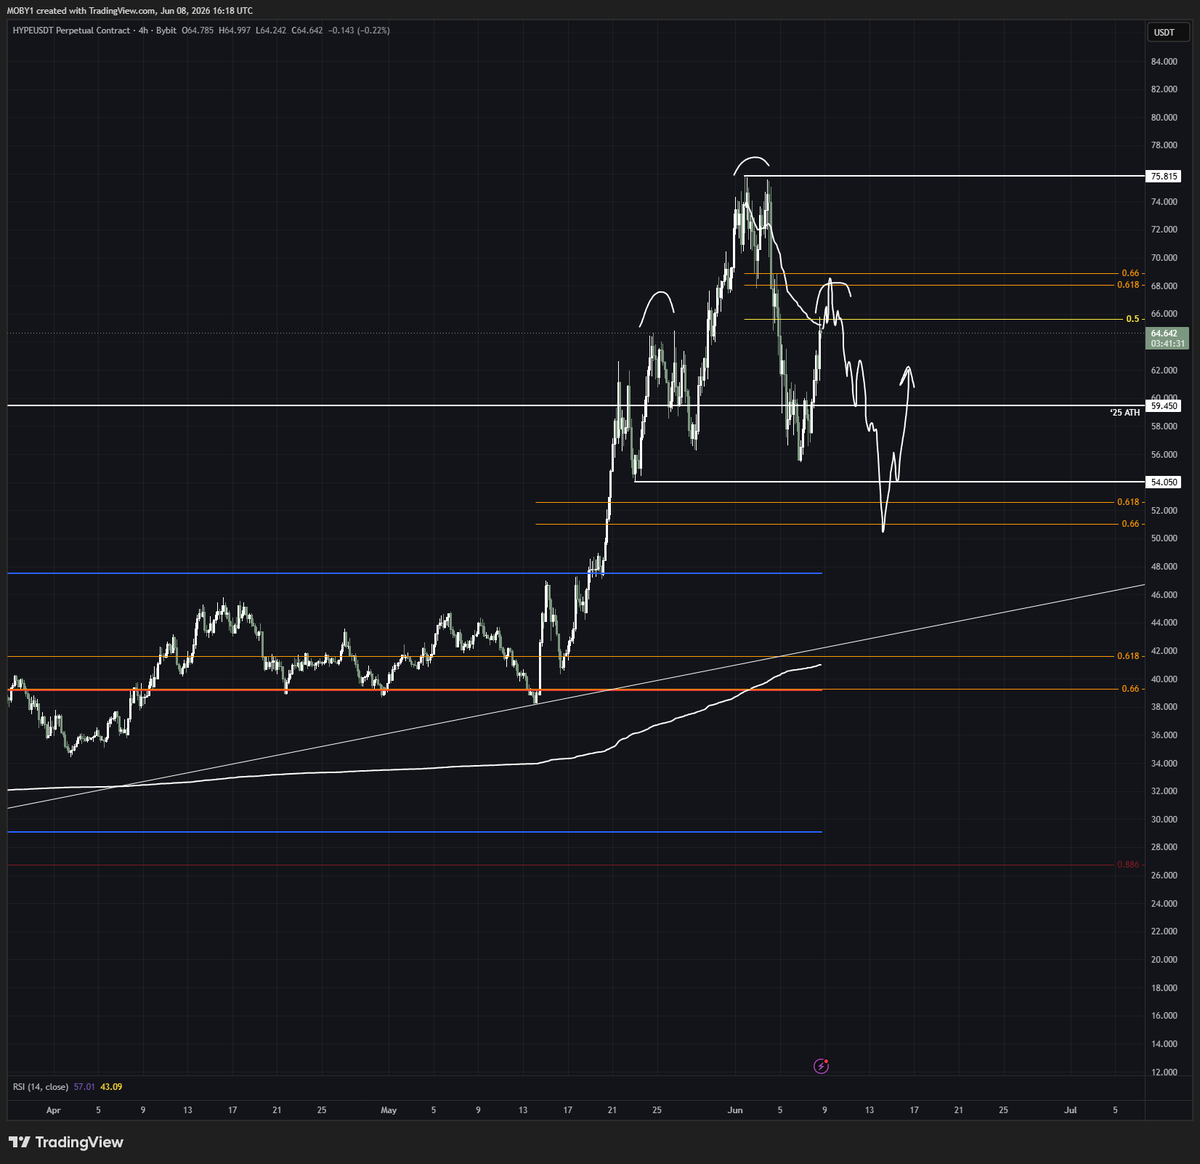Screen dimensions: 1200x1164
Task: Select the RSI (14, close) indicator label
Action: pos(40,1087)
